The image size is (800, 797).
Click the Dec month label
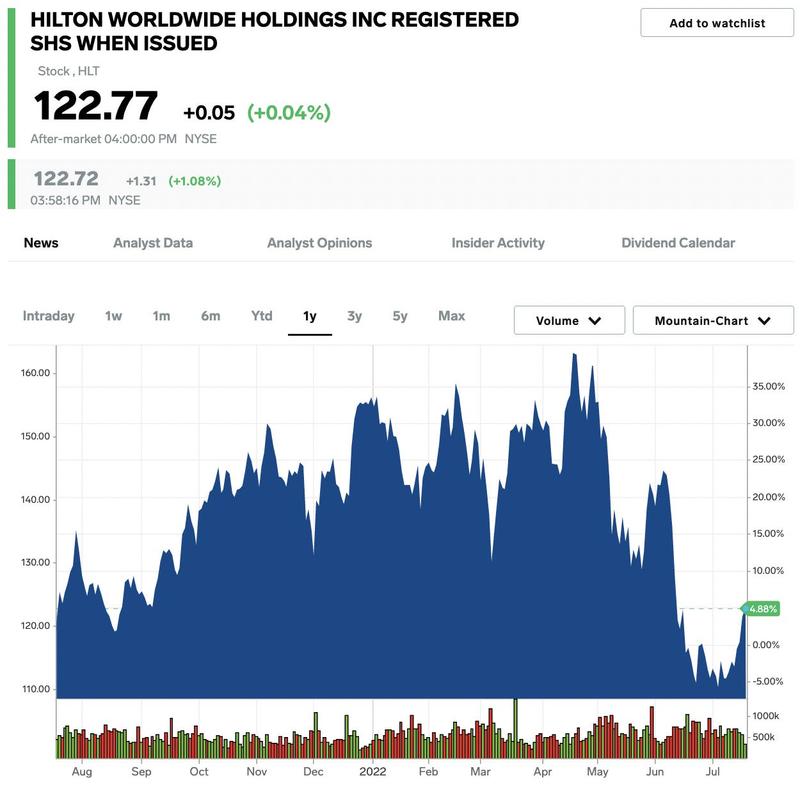pyautogui.click(x=313, y=771)
